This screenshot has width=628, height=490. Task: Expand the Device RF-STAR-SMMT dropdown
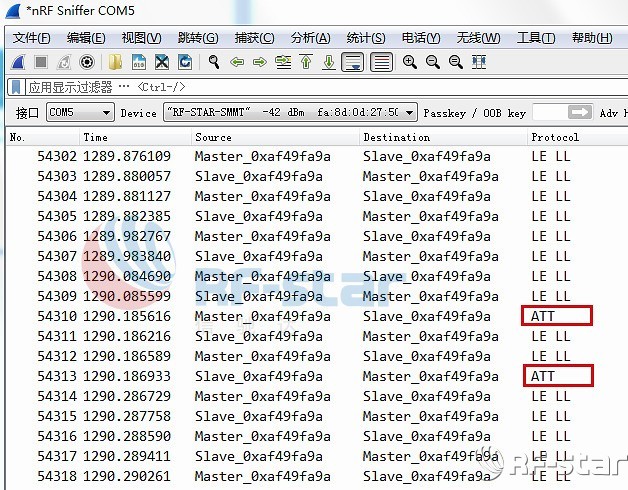click(288, 113)
